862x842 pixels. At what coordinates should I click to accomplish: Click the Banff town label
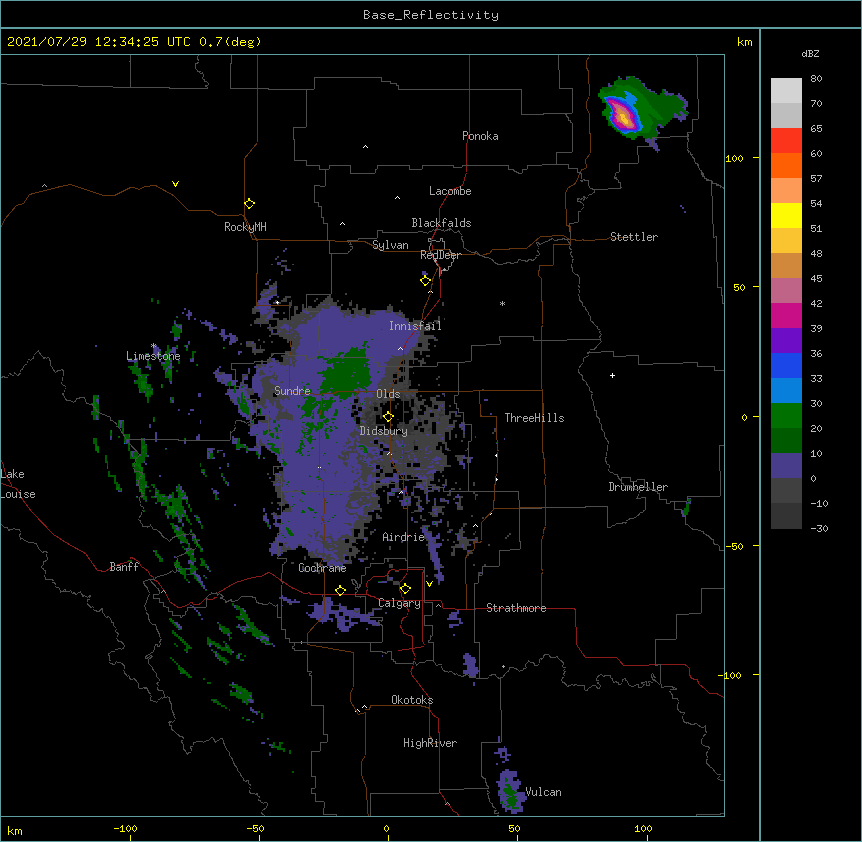124,567
